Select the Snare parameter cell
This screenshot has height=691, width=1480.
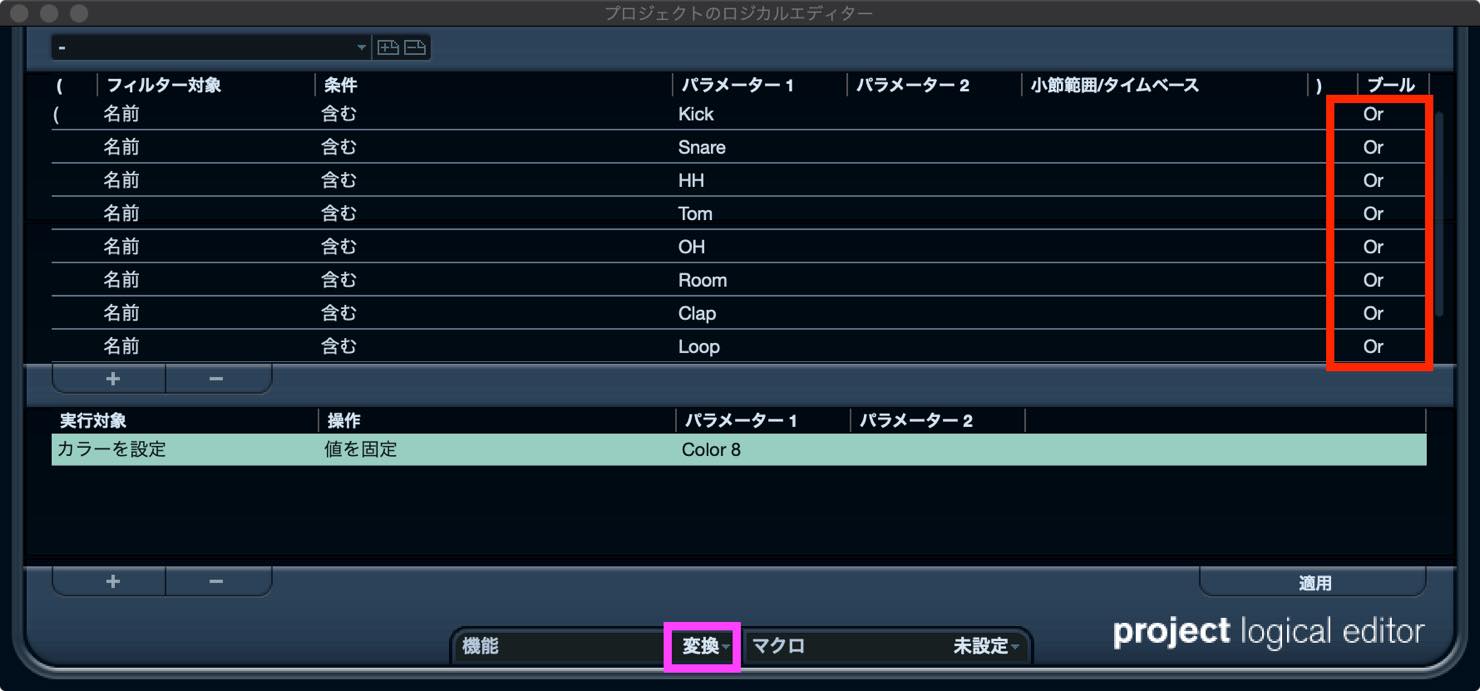pos(702,147)
